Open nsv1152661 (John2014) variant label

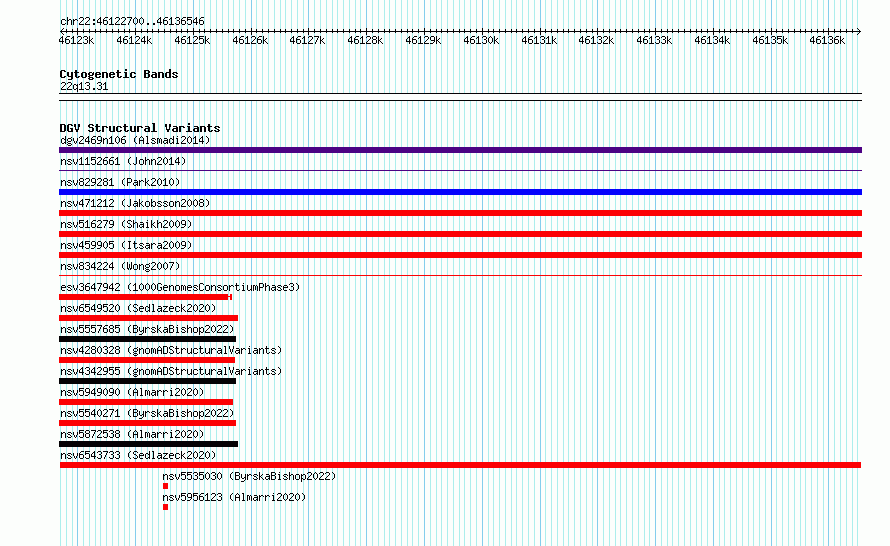click(x=123, y=161)
